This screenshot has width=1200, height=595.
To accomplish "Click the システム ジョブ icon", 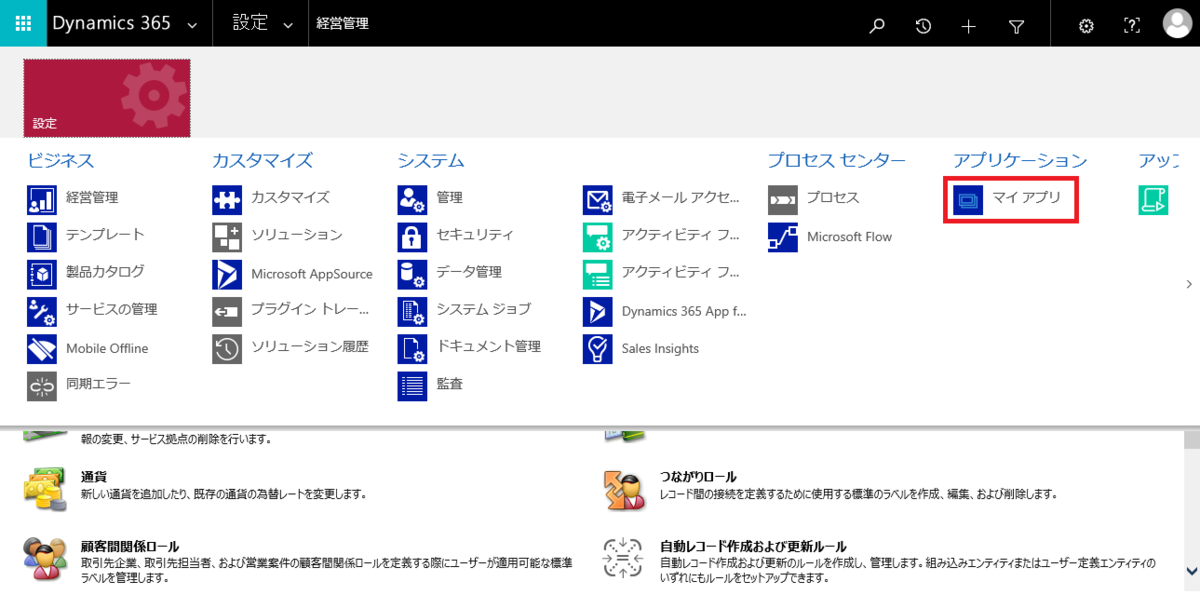I will tap(412, 312).
